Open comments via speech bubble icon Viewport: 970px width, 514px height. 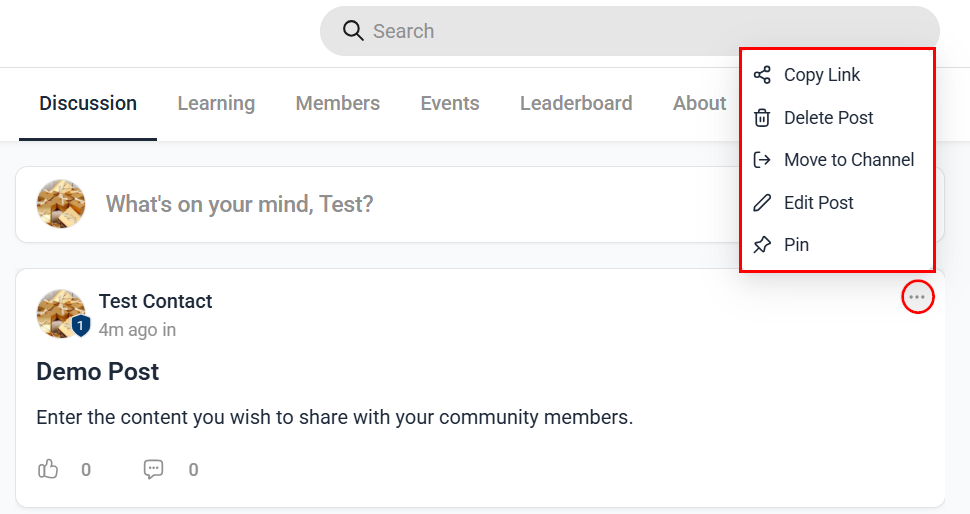point(153,469)
